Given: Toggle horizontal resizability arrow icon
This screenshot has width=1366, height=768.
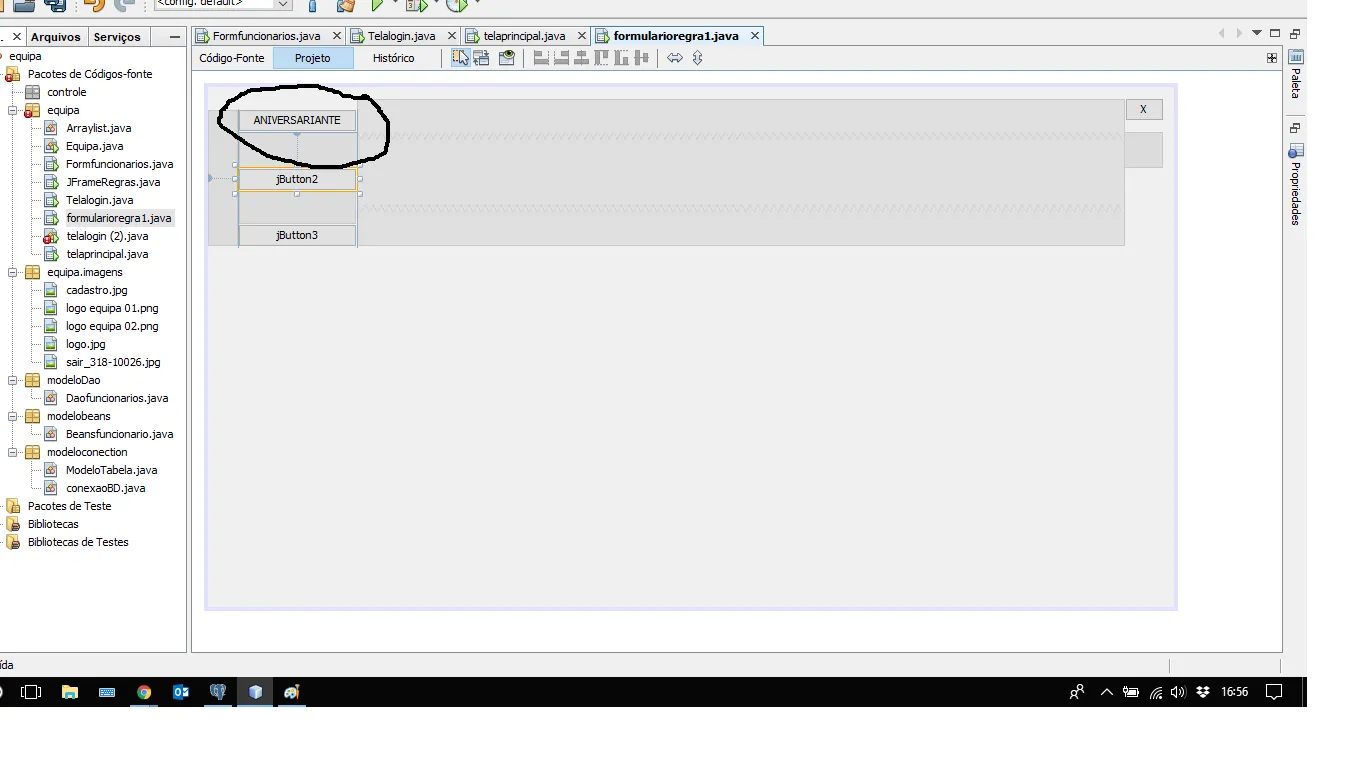Looking at the screenshot, I should 675,58.
